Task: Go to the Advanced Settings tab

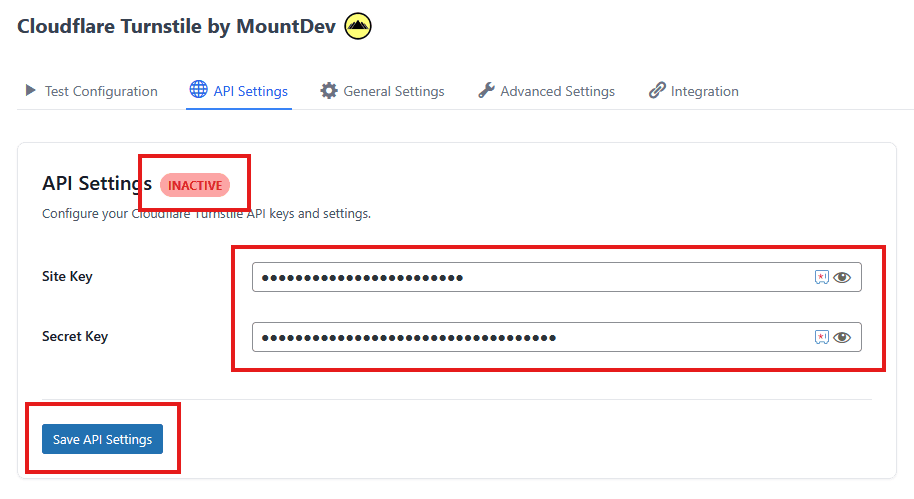Action: [x=547, y=91]
